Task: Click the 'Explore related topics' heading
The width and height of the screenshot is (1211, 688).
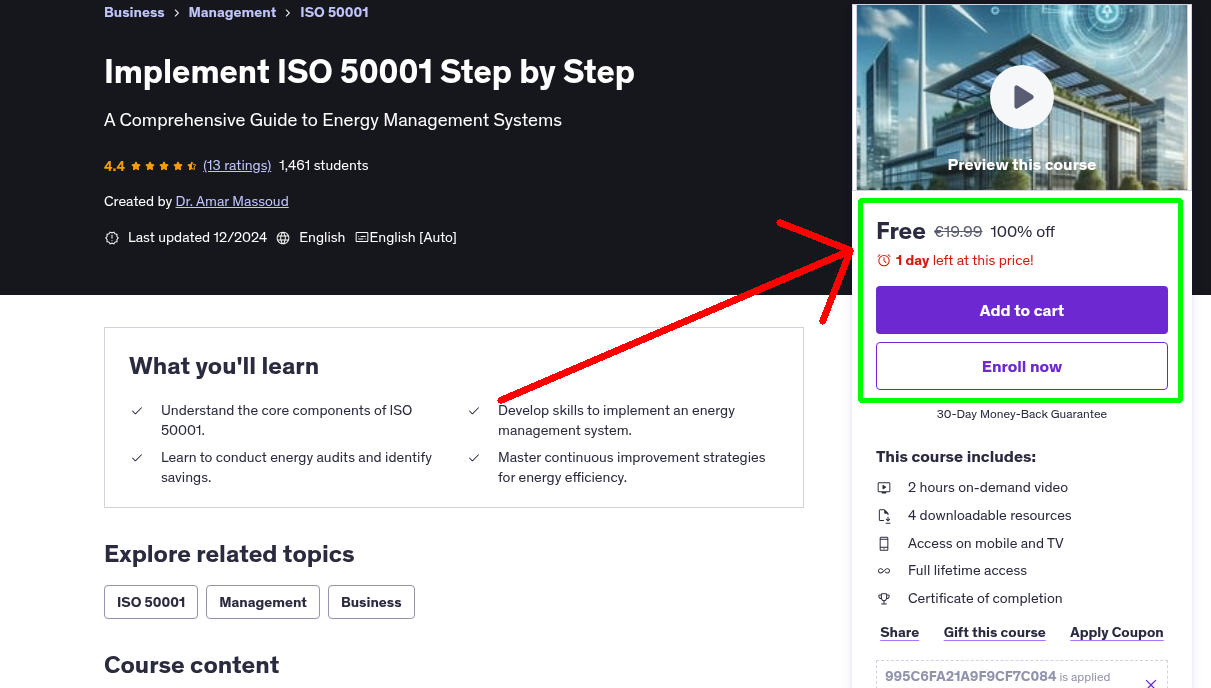Action: pyautogui.click(x=229, y=554)
